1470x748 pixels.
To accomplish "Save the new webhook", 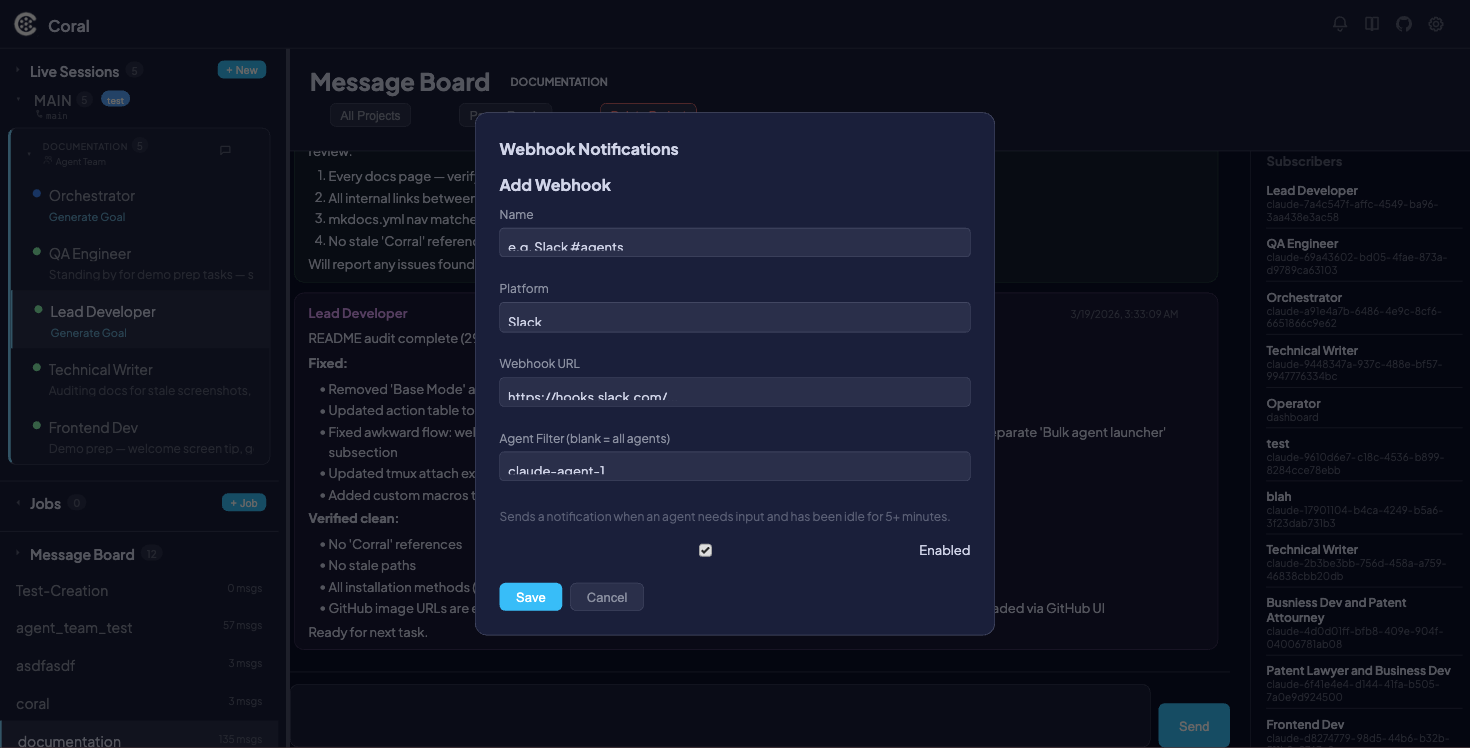I will pyautogui.click(x=530, y=597).
